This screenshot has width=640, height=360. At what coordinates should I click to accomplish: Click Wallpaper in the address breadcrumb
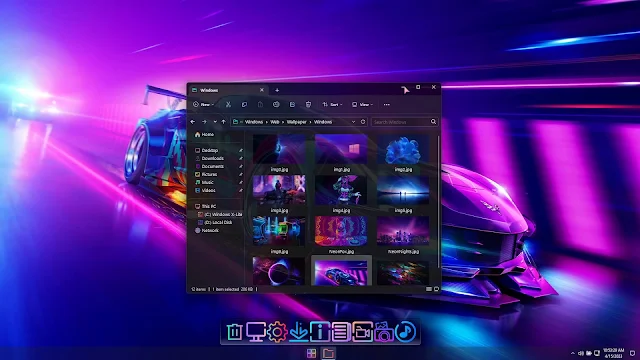tap(296, 122)
